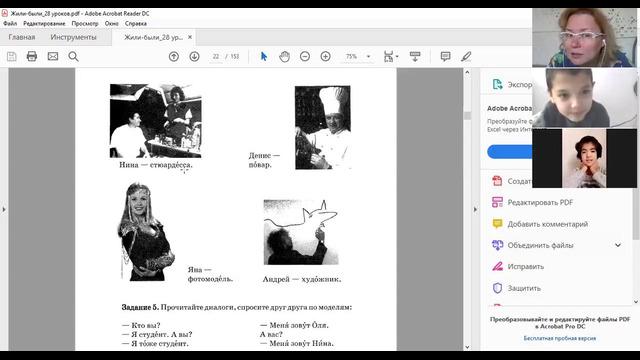Send file by email envelope icon
Viewport: 640px width, 360px height.
[53, 56]
